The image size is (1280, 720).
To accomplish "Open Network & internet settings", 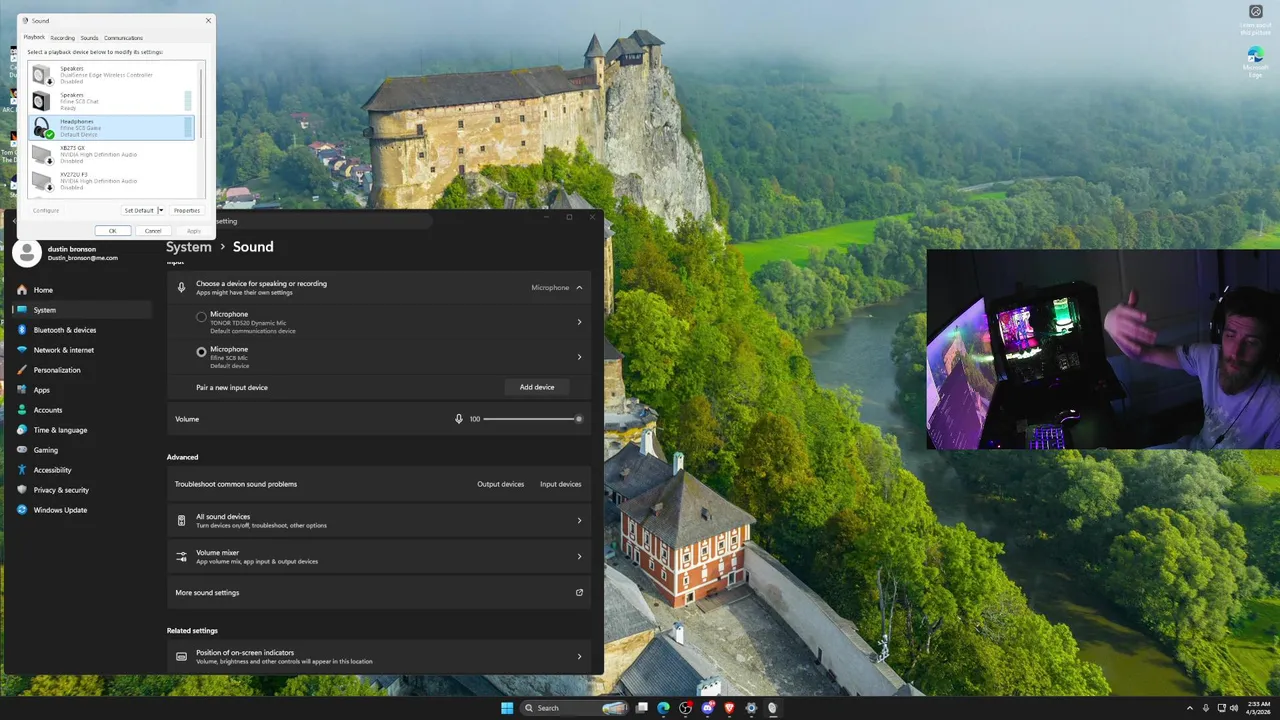I will [82, 350].
